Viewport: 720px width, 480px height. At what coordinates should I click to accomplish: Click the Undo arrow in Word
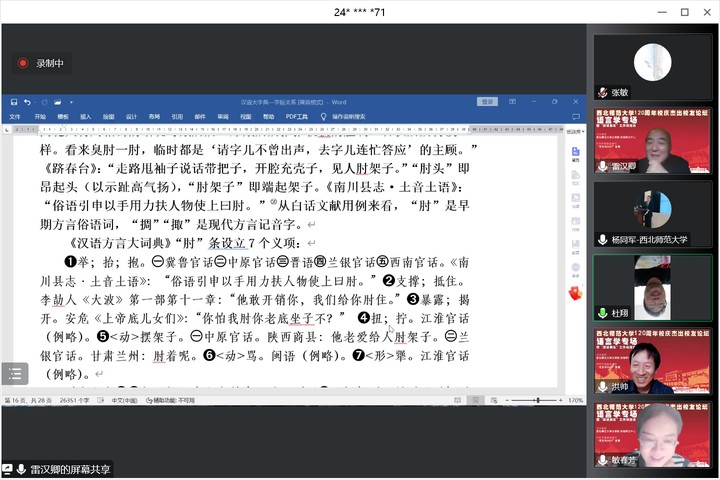coord(28,102)
